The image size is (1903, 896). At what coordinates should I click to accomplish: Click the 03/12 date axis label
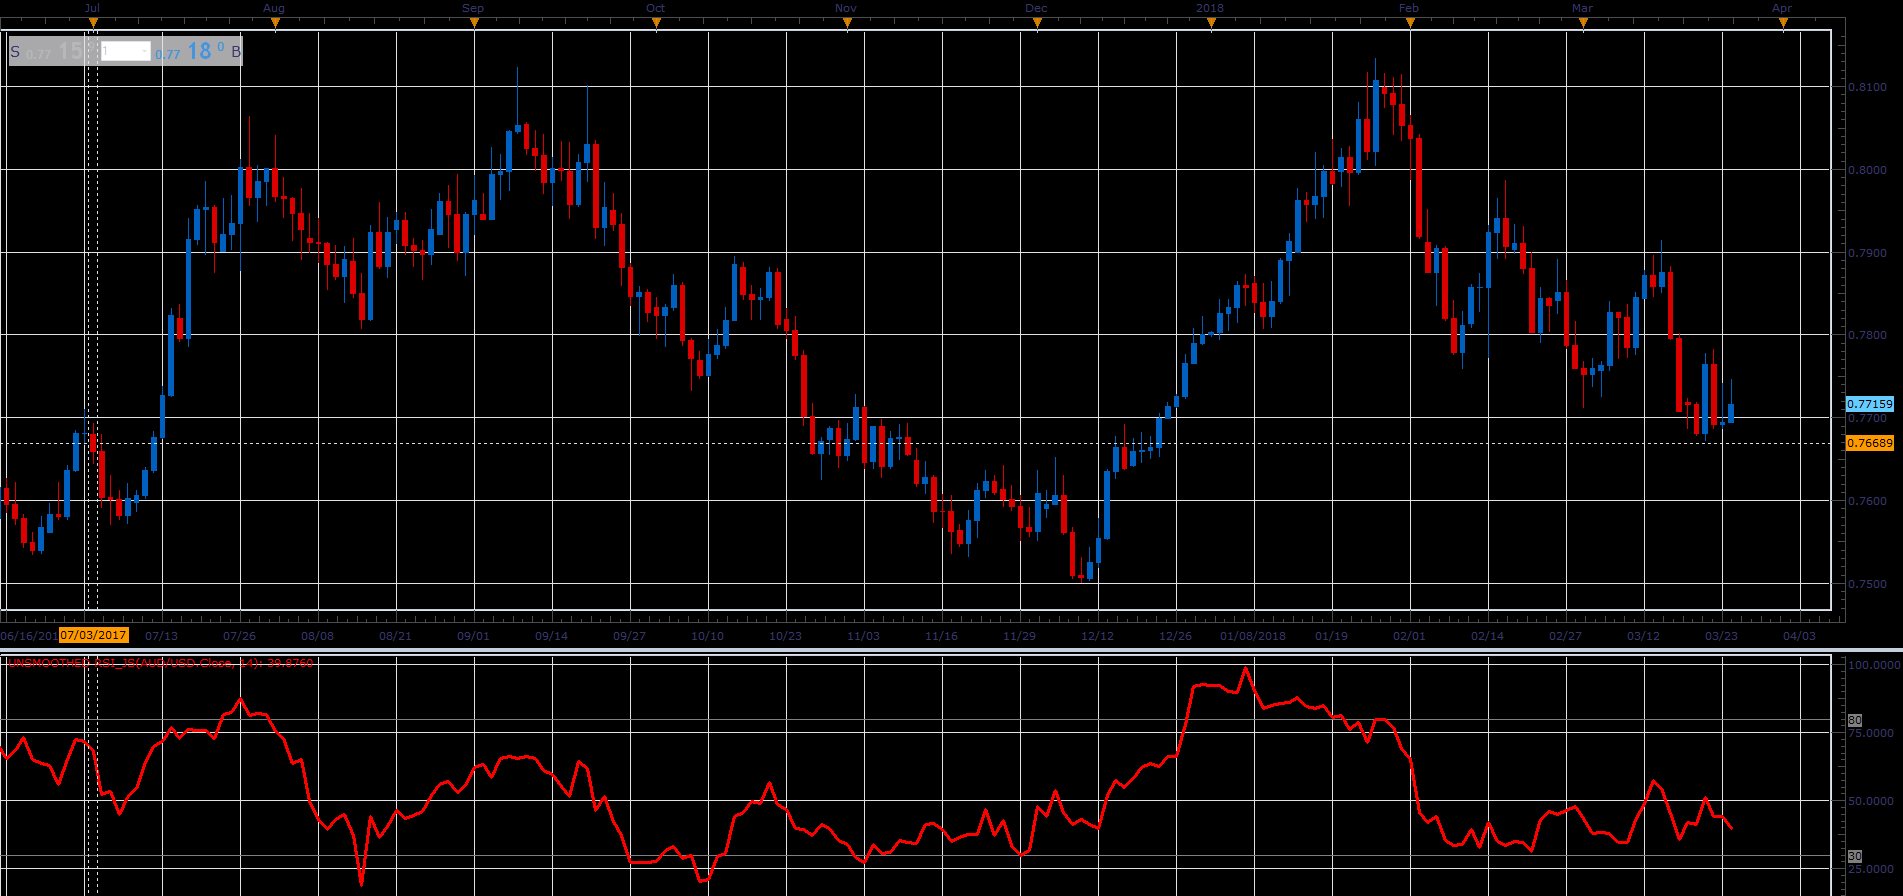point(1643,636)
